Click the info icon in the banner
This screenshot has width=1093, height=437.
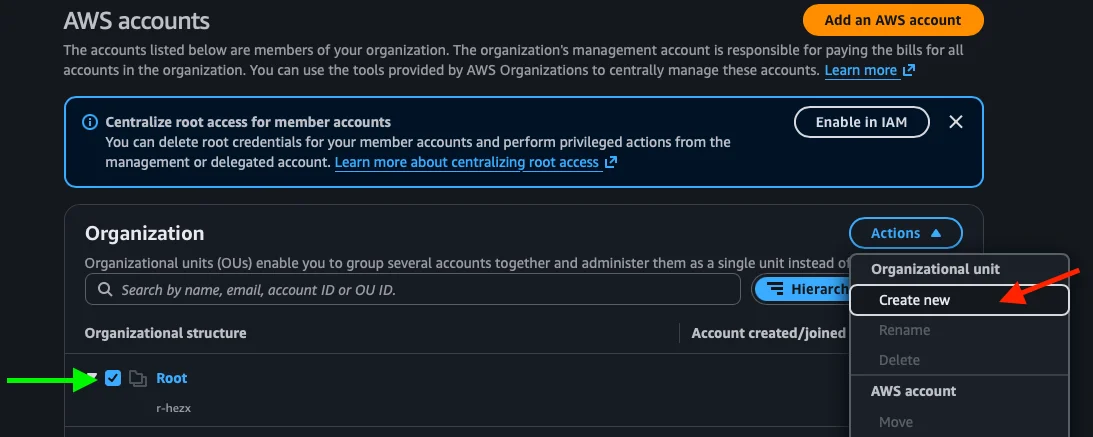pos(90,122)
